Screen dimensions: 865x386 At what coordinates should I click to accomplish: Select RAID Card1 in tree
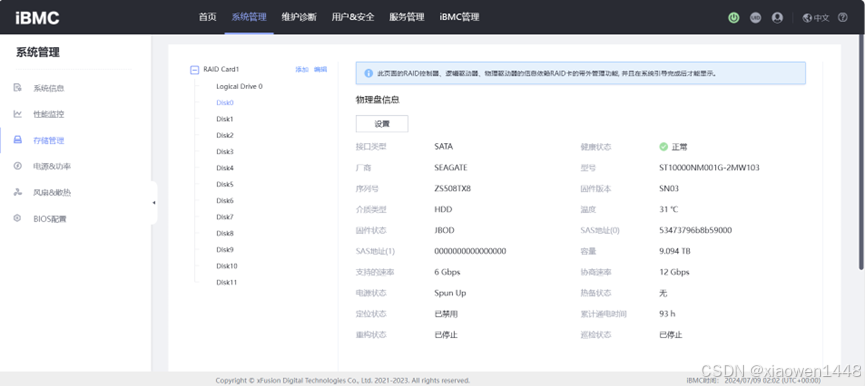221,69
